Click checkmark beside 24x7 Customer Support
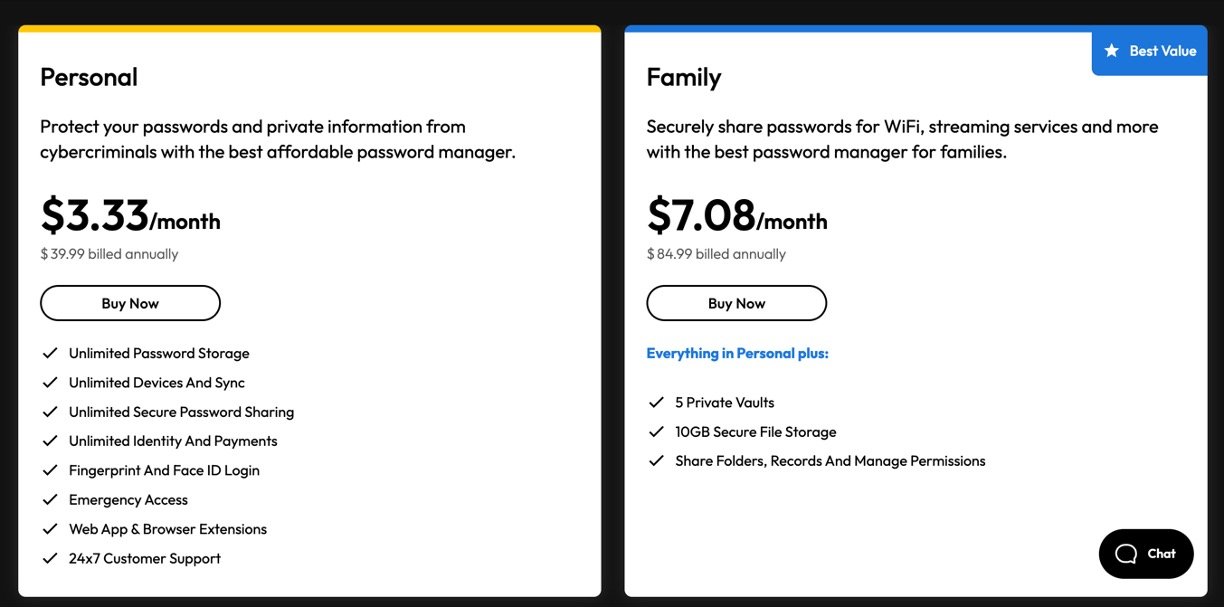Viewport: 1224px width, 608px height. (49, 558)
